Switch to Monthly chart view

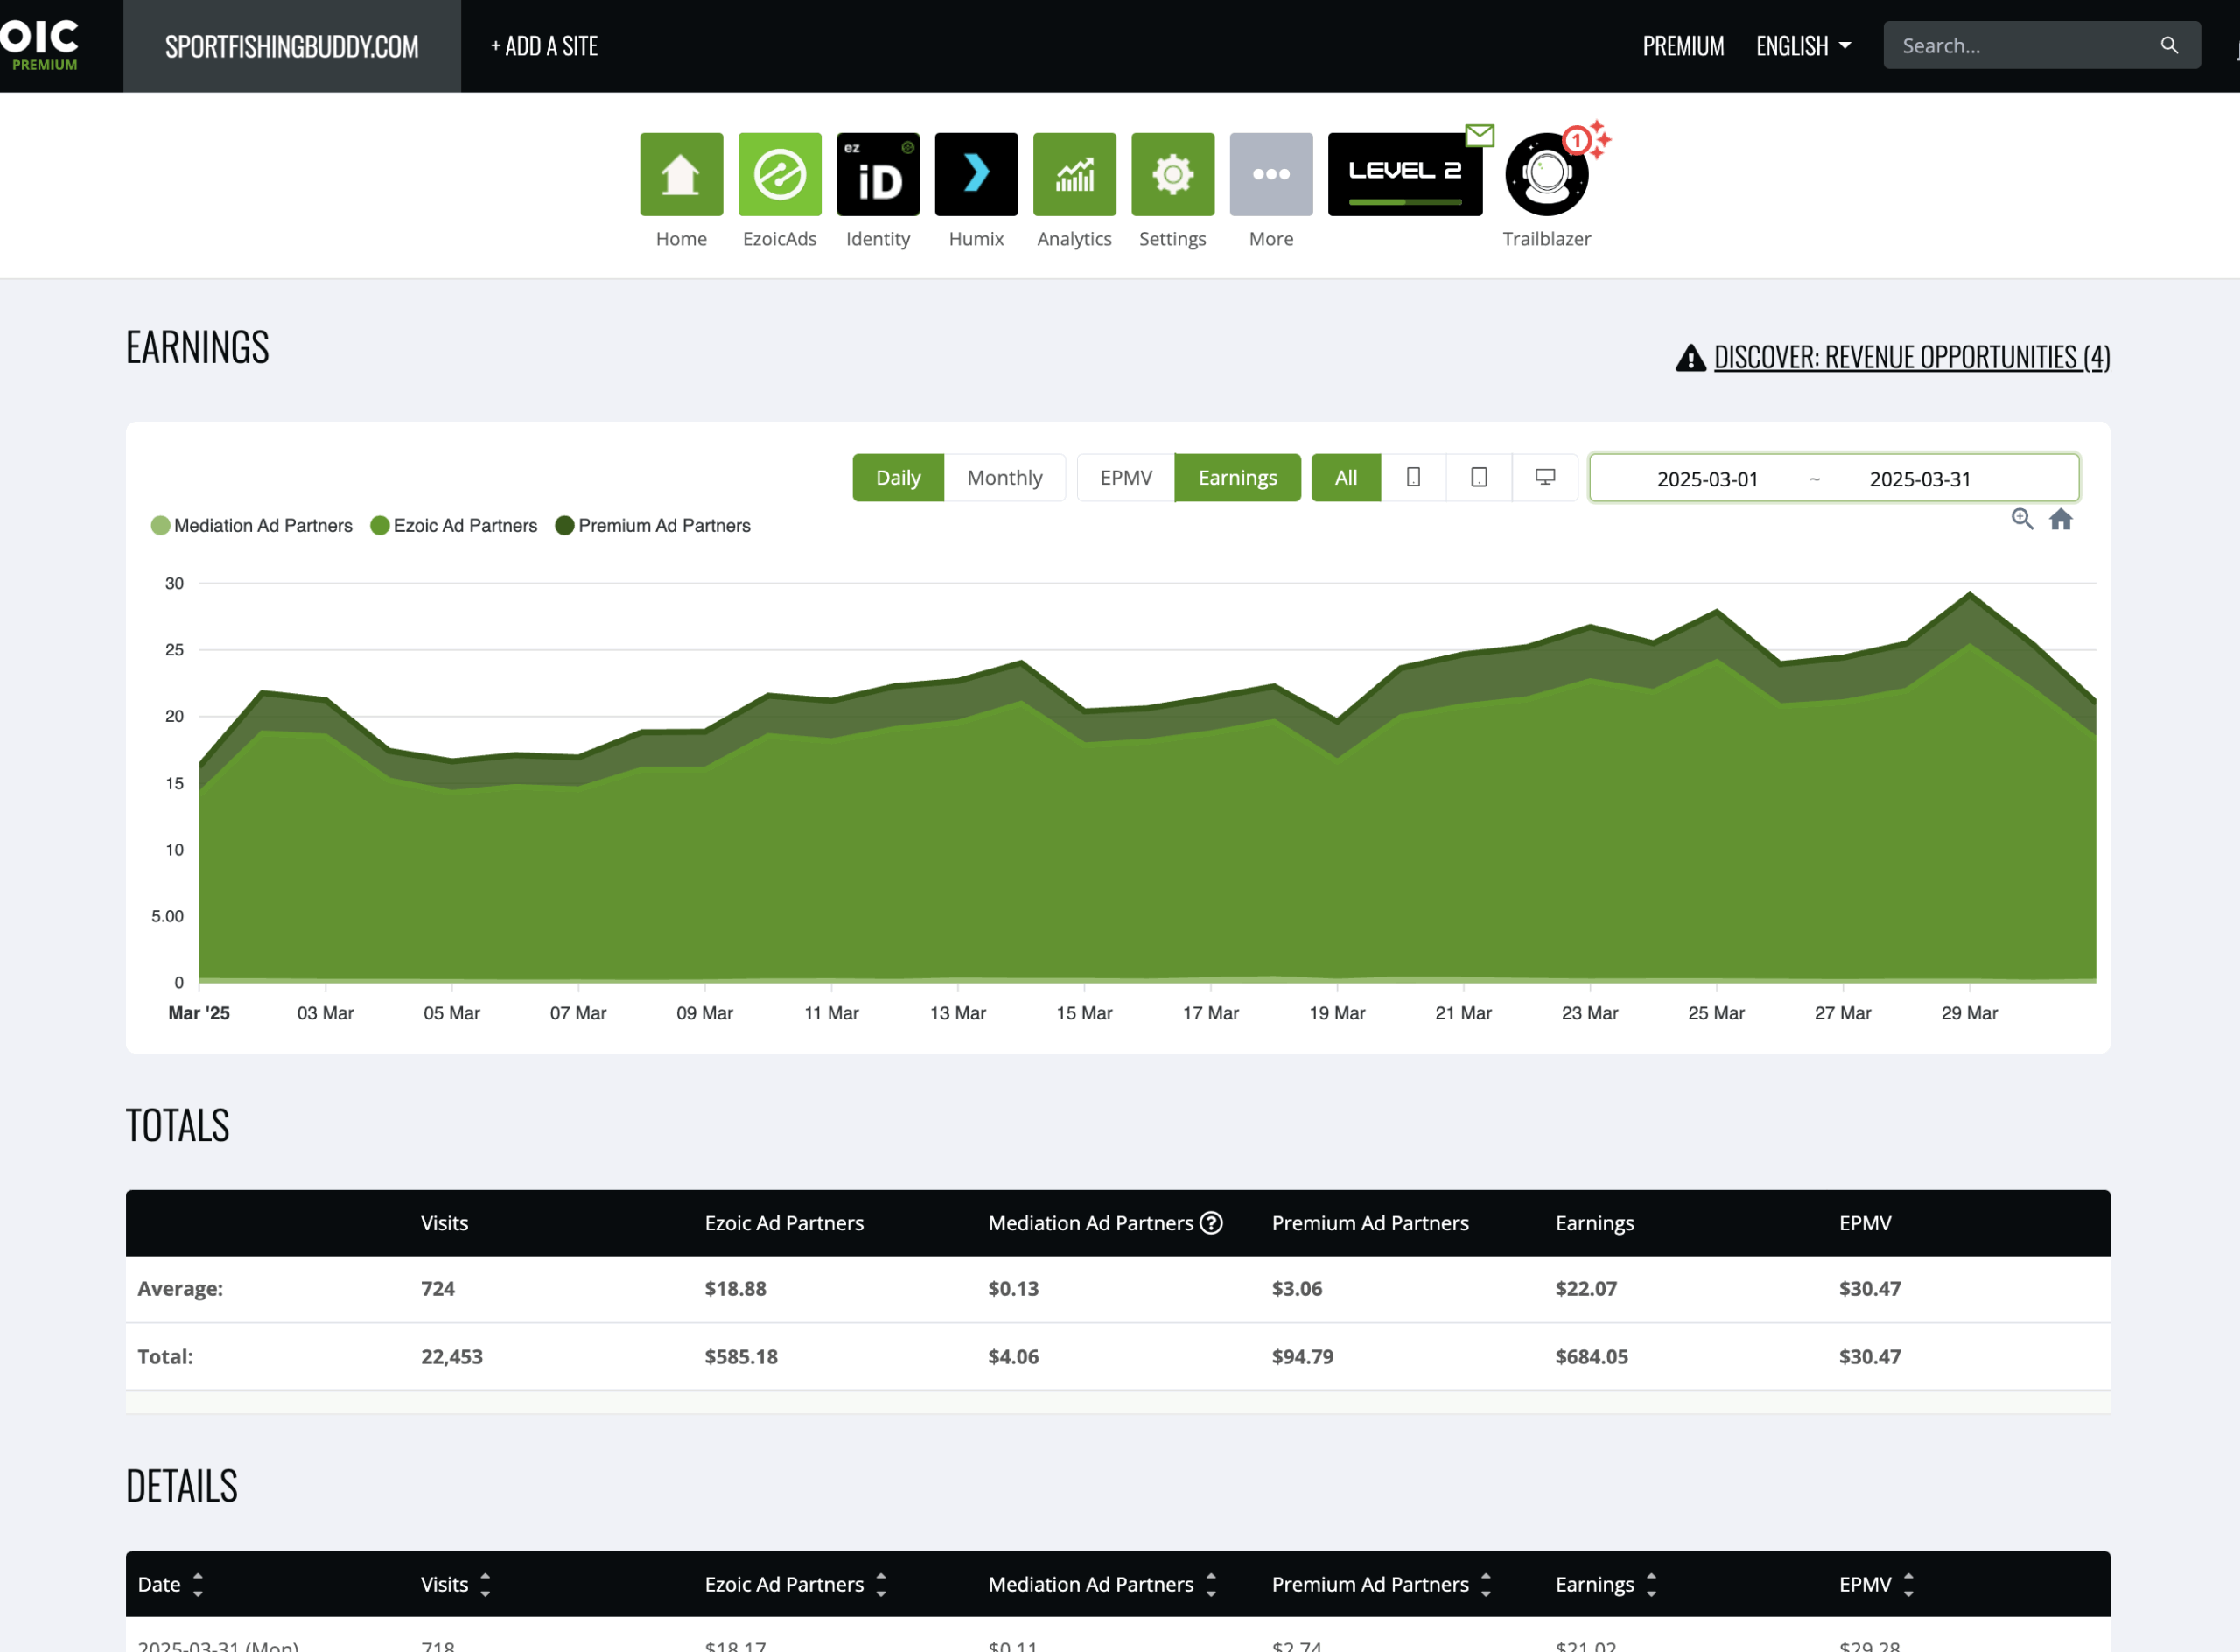point(1004,478)
